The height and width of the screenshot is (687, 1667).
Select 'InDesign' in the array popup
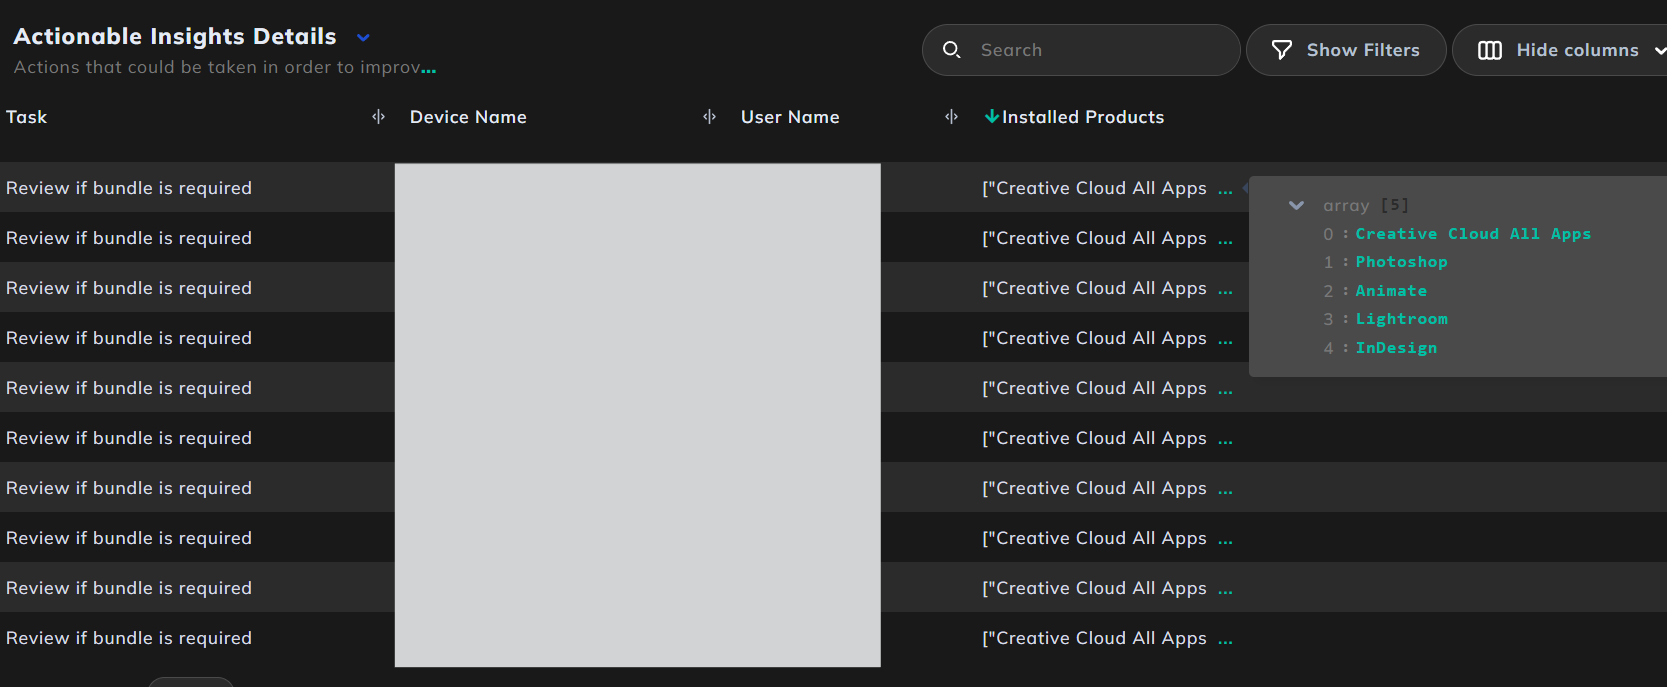point(1396,348)
